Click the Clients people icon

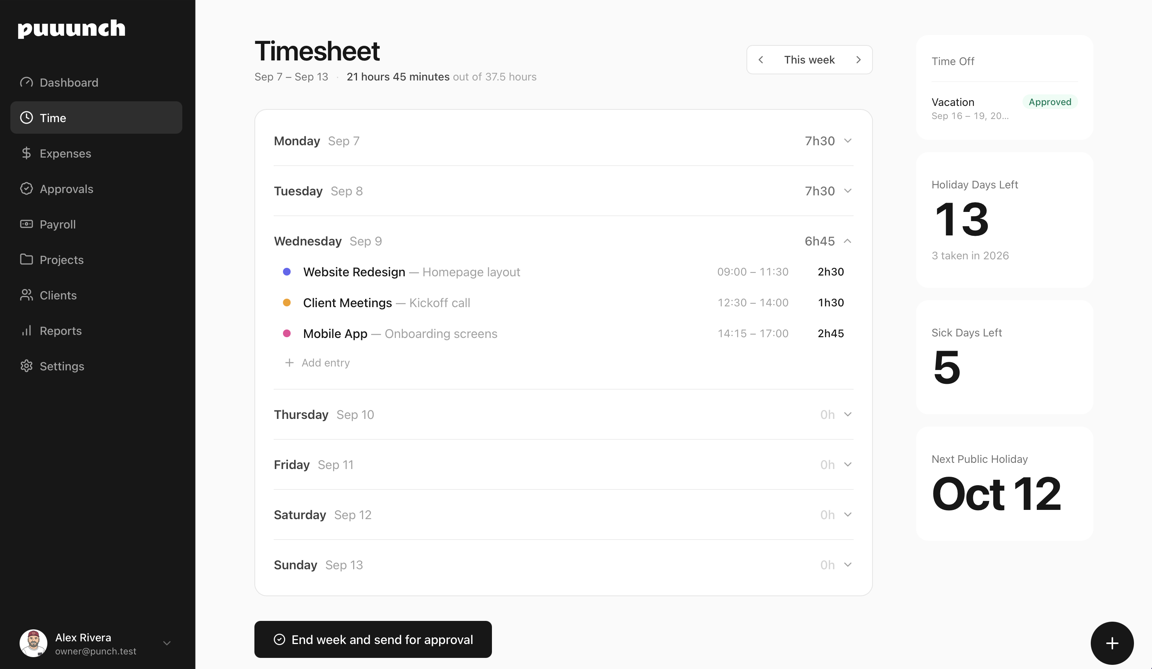(x=26, y=295)
